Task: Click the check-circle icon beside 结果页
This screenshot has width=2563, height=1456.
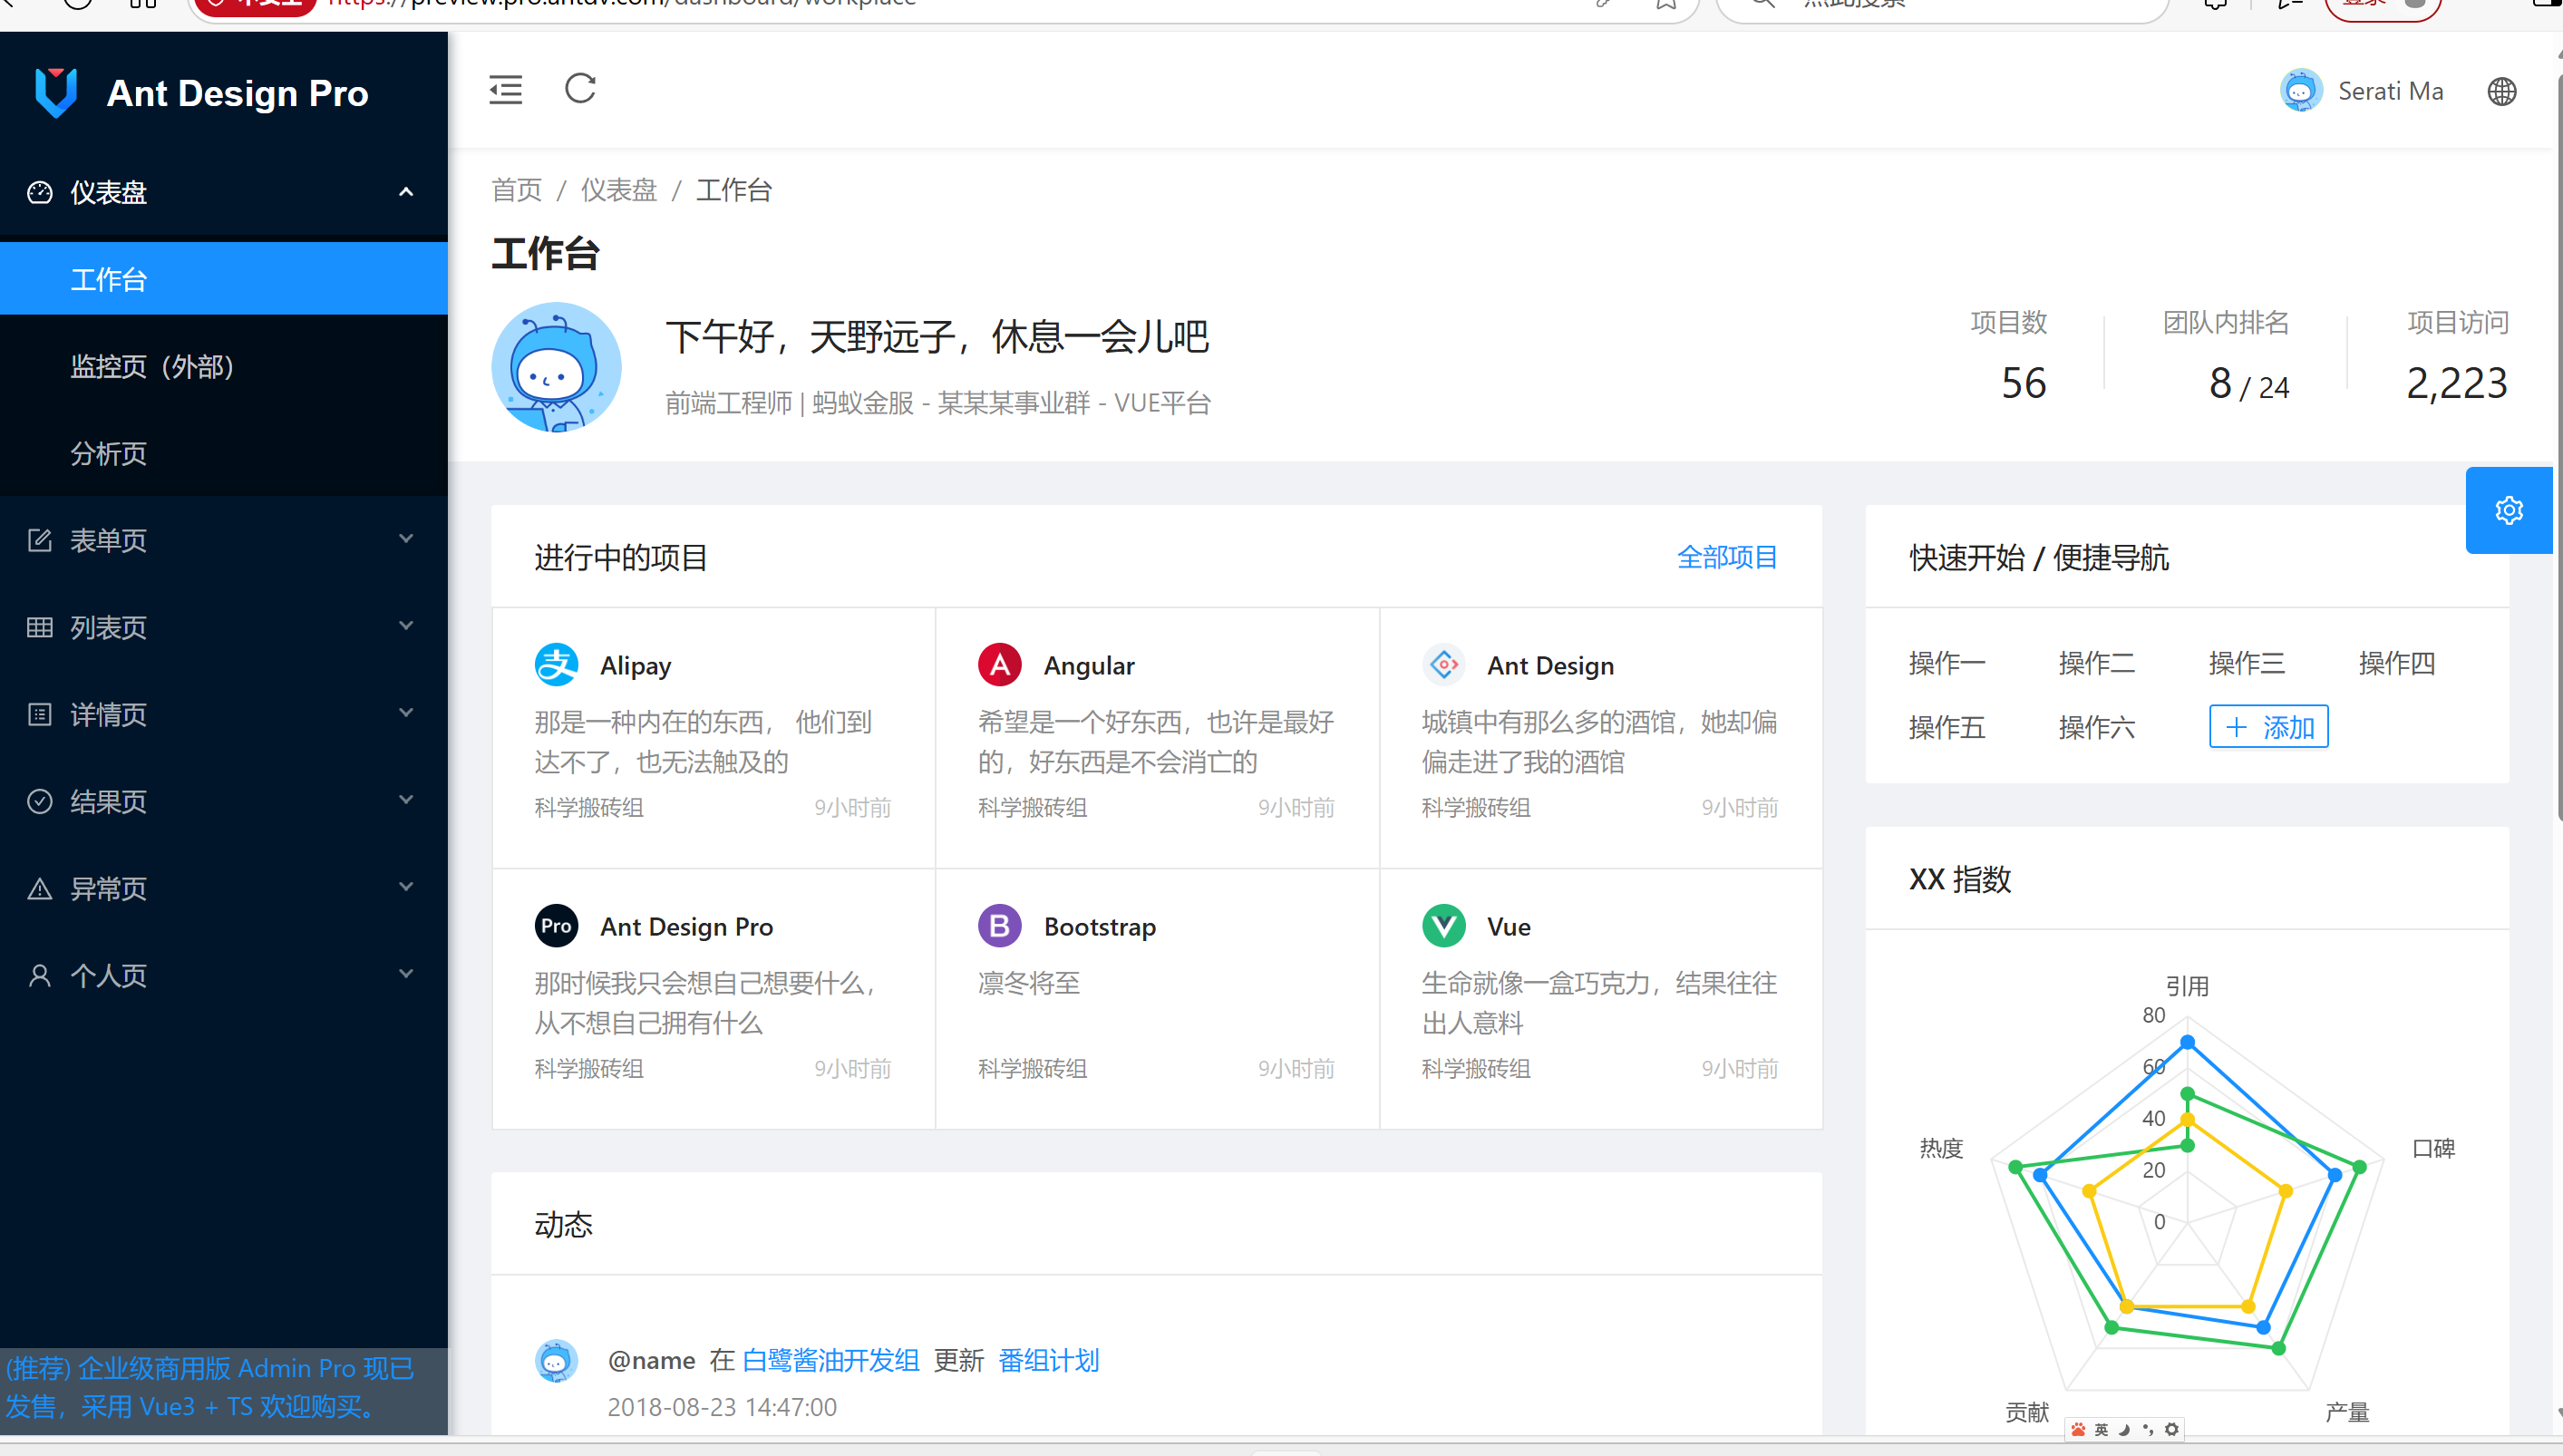Action: point(40,801)
